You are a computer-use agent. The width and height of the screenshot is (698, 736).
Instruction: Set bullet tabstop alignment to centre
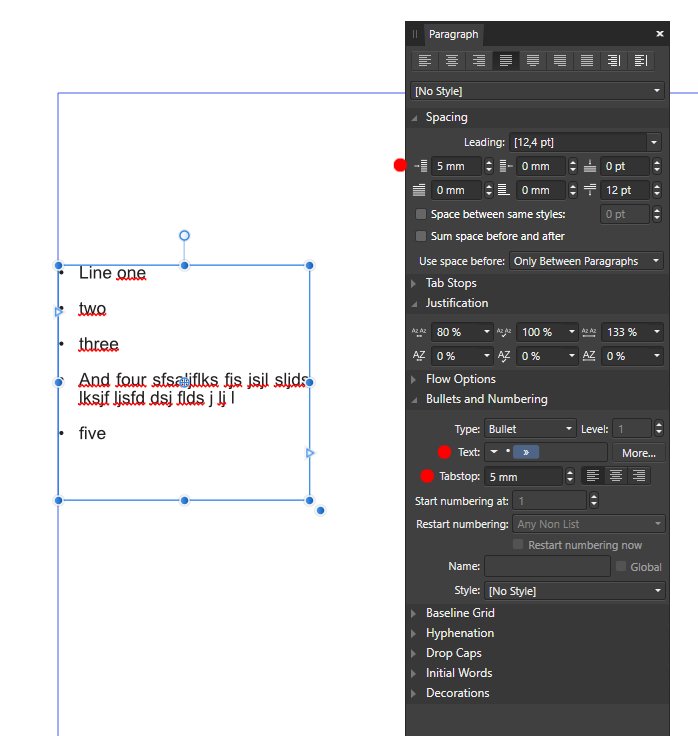coord(616,476)
